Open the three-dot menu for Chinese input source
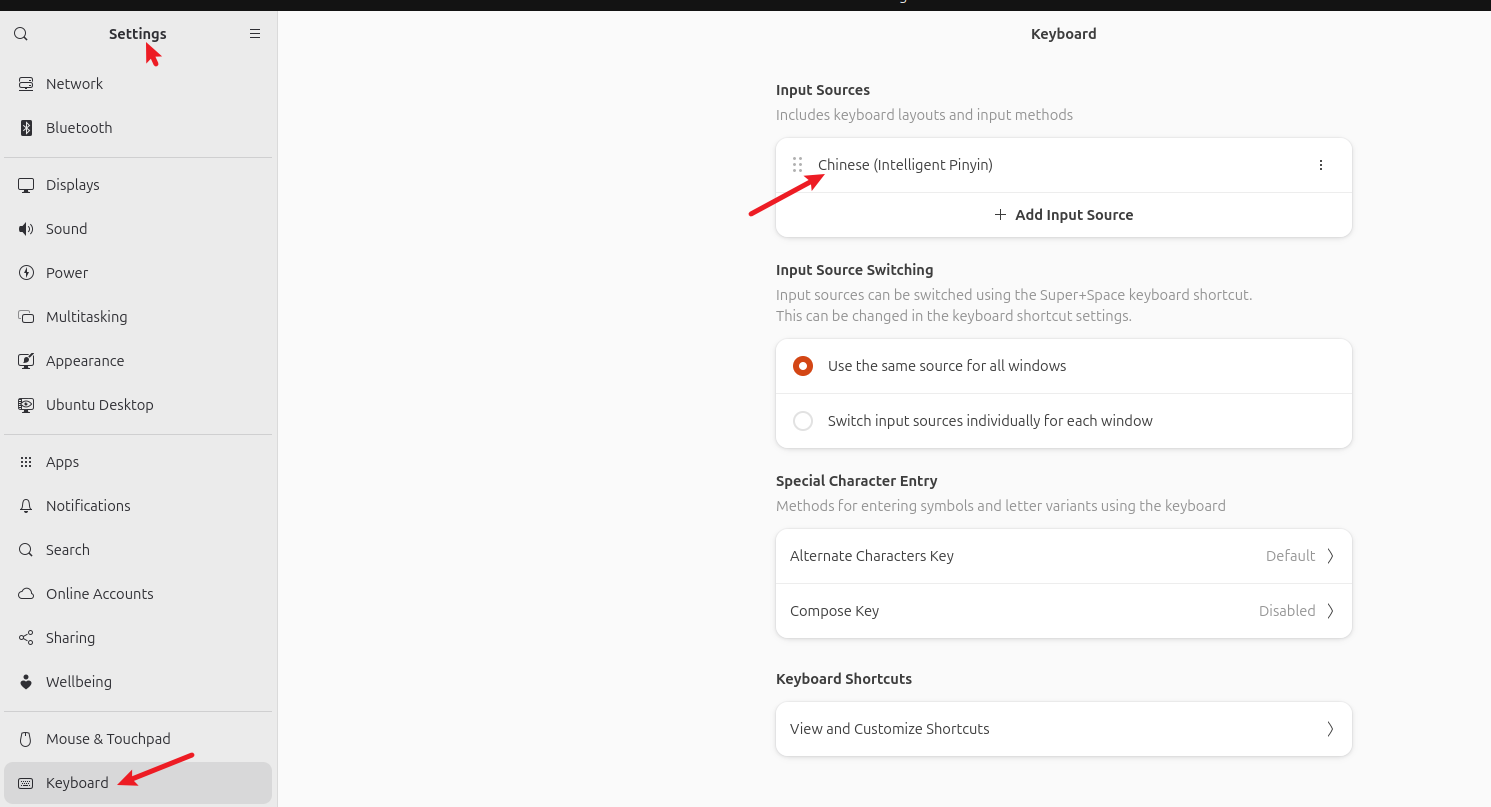 [x=1321, y=165]
